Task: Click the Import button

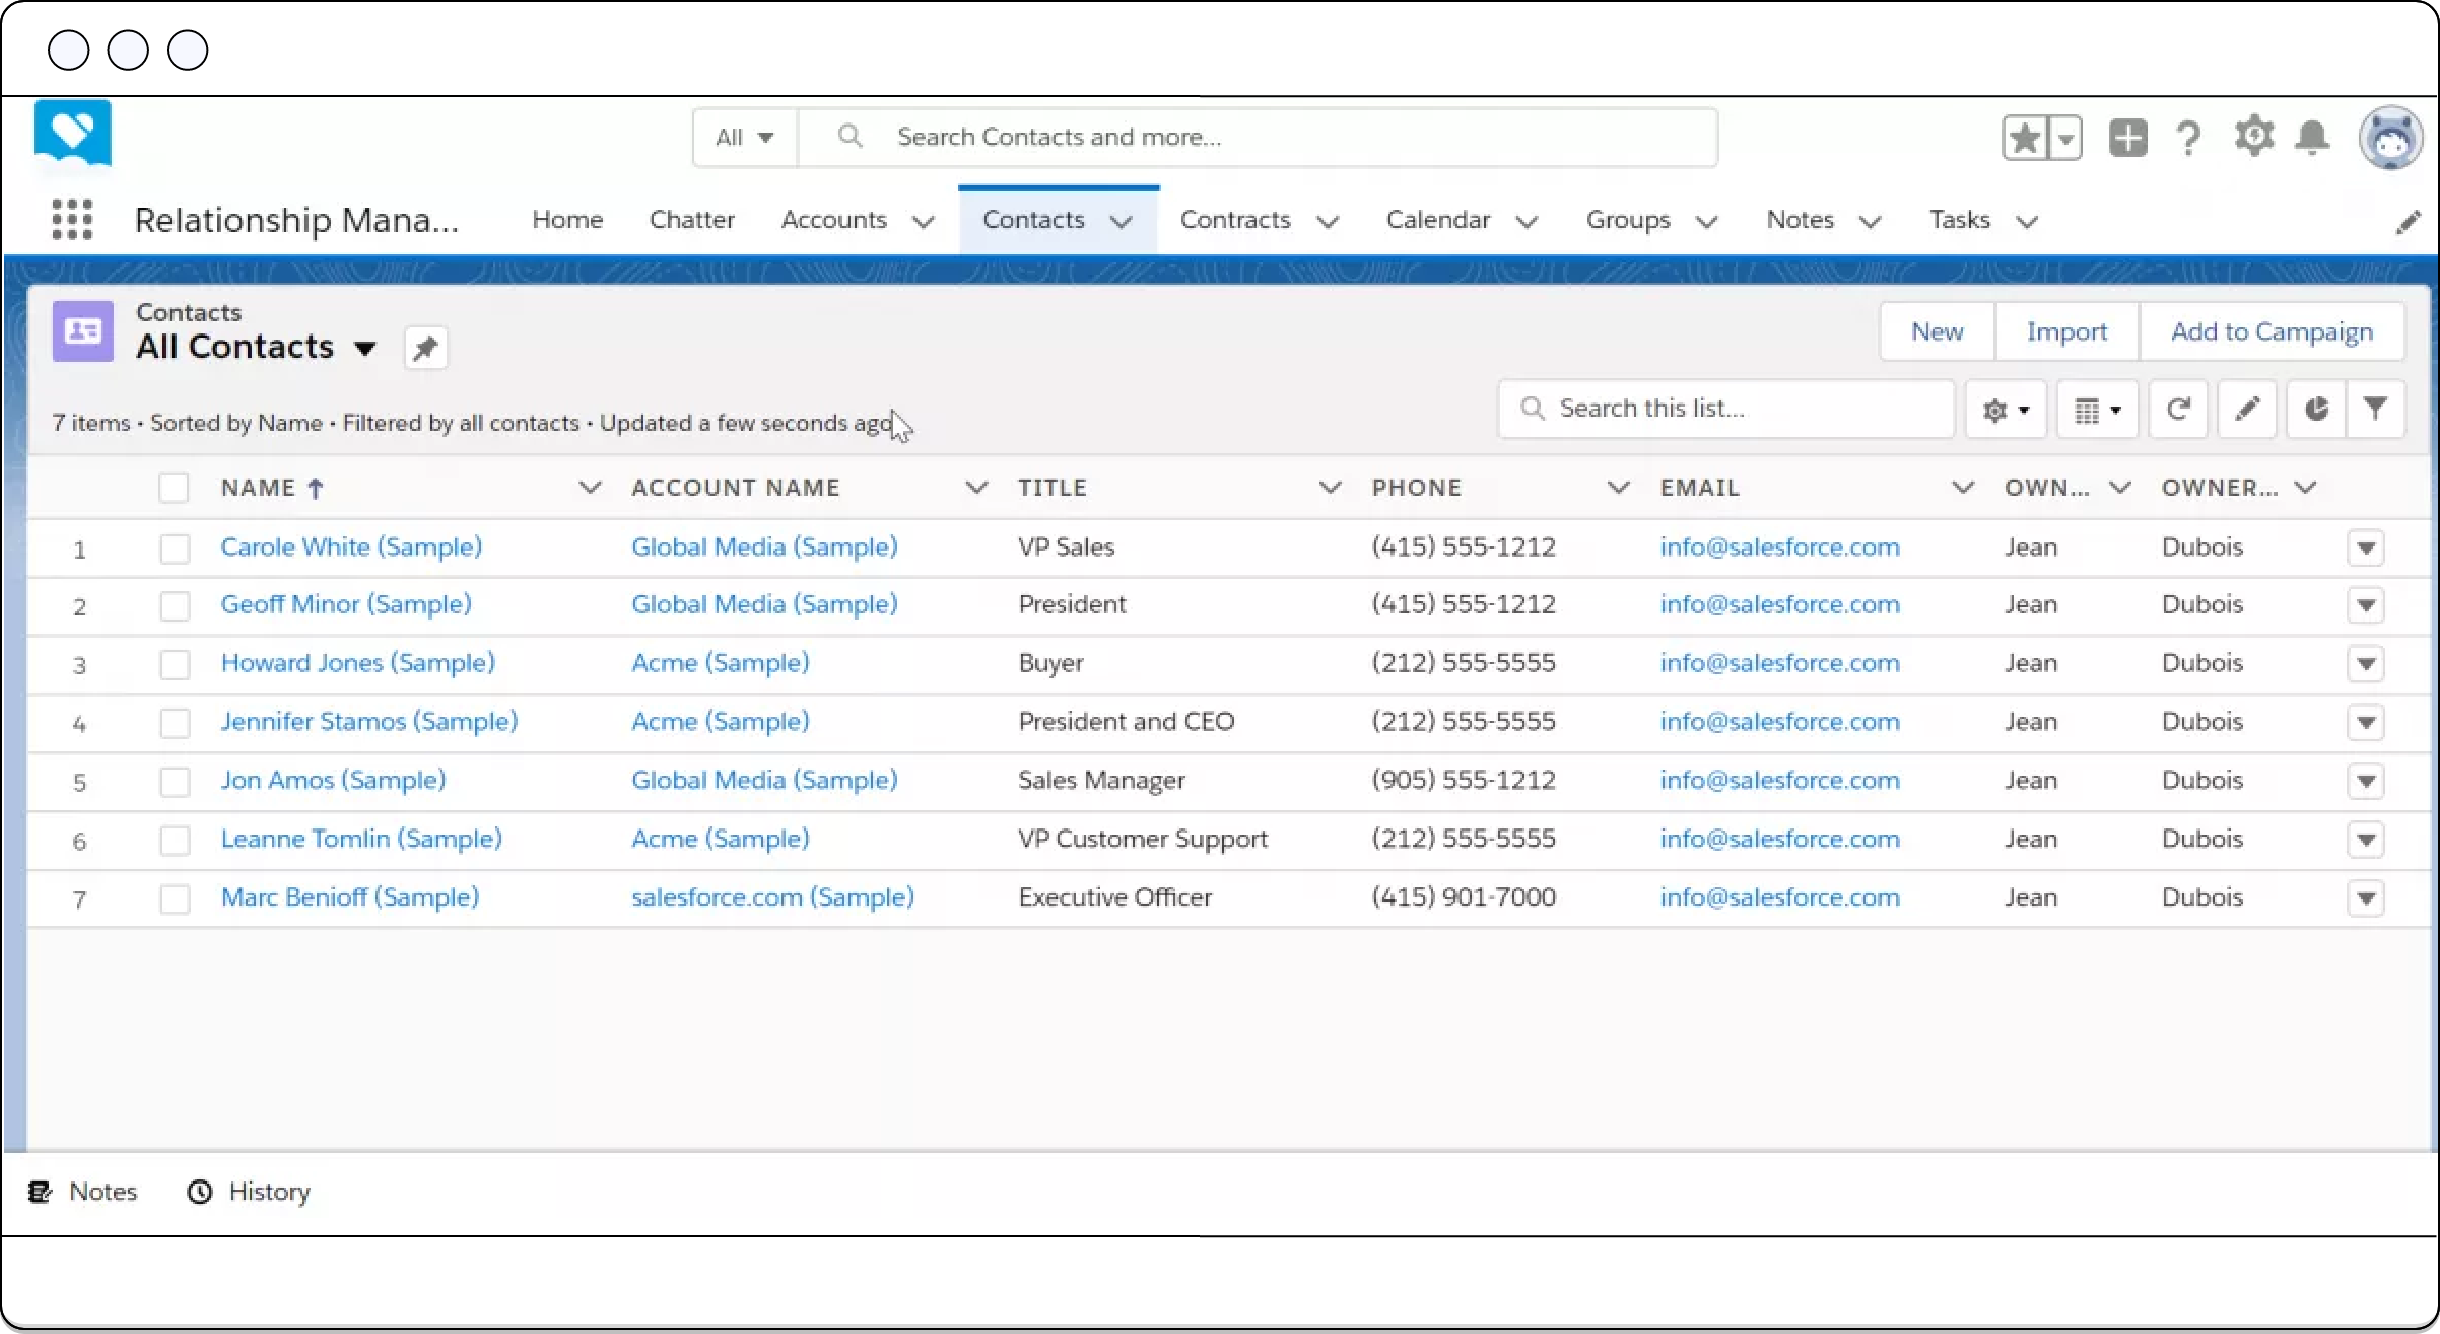Action: pyautogui.click(x=2067, y=330)
